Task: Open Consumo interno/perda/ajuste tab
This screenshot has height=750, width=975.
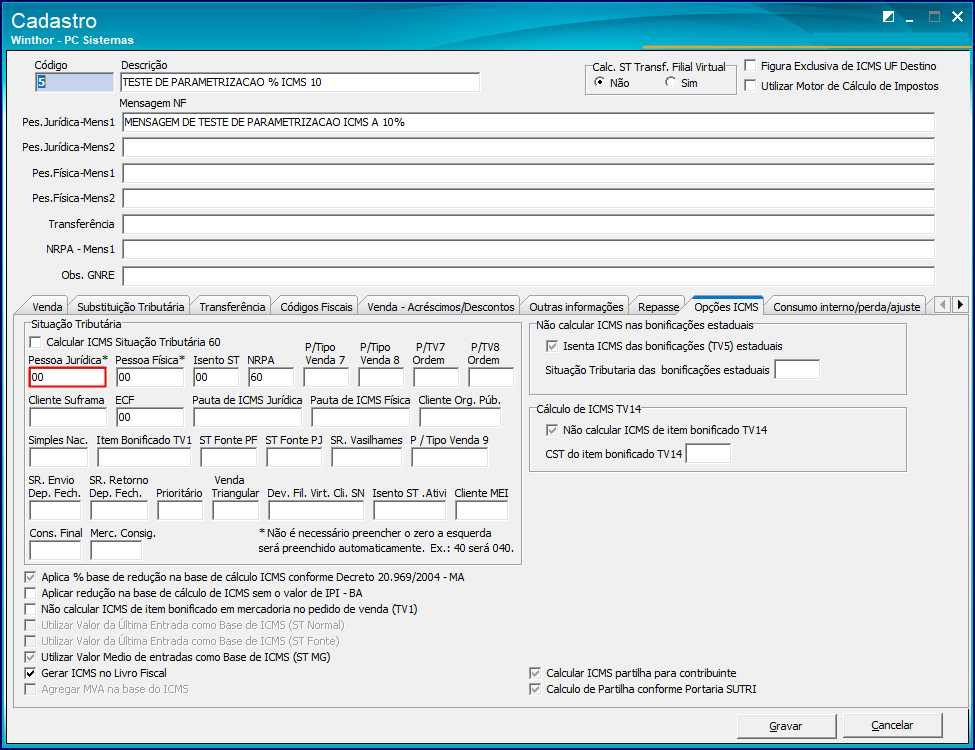Action: click(x=846, y=307)
